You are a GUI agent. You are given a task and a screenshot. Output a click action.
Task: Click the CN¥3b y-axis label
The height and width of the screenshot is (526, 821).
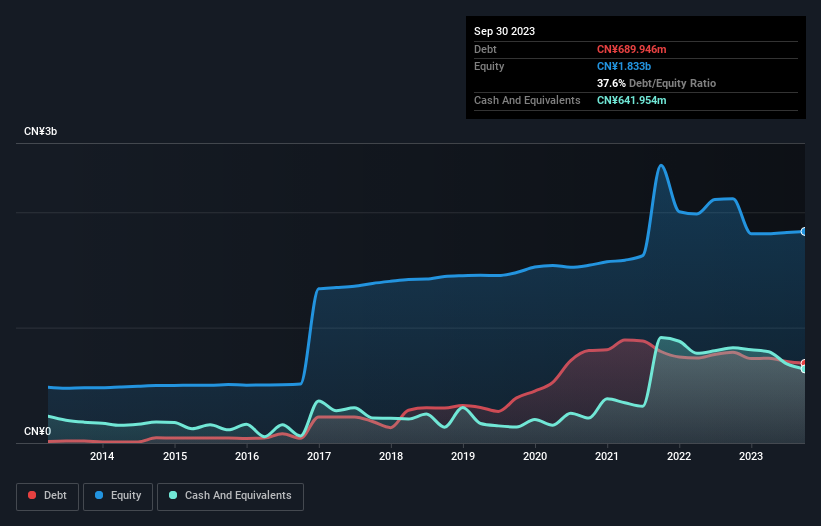40,131
